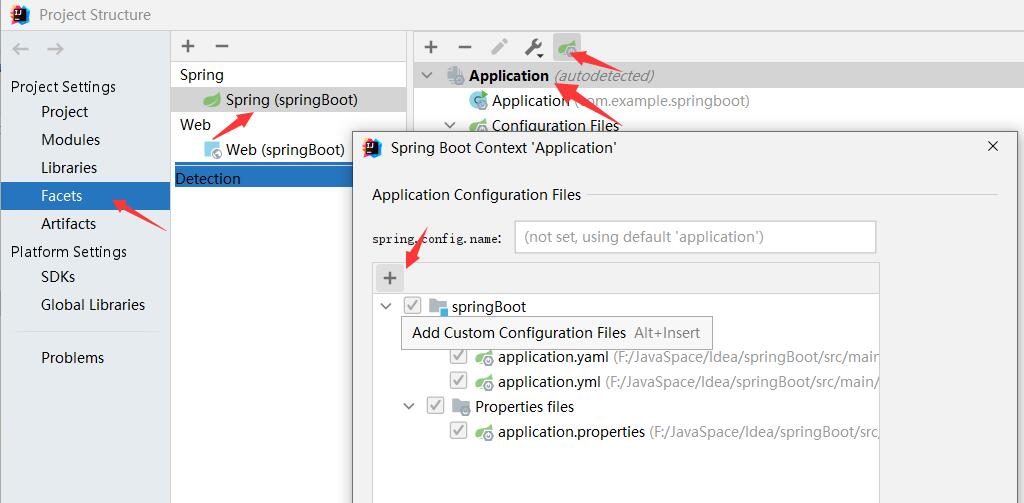This screenshot has width=1024, height=503.
Task: Click the back navigation arrow
Action: click(20, 49)
